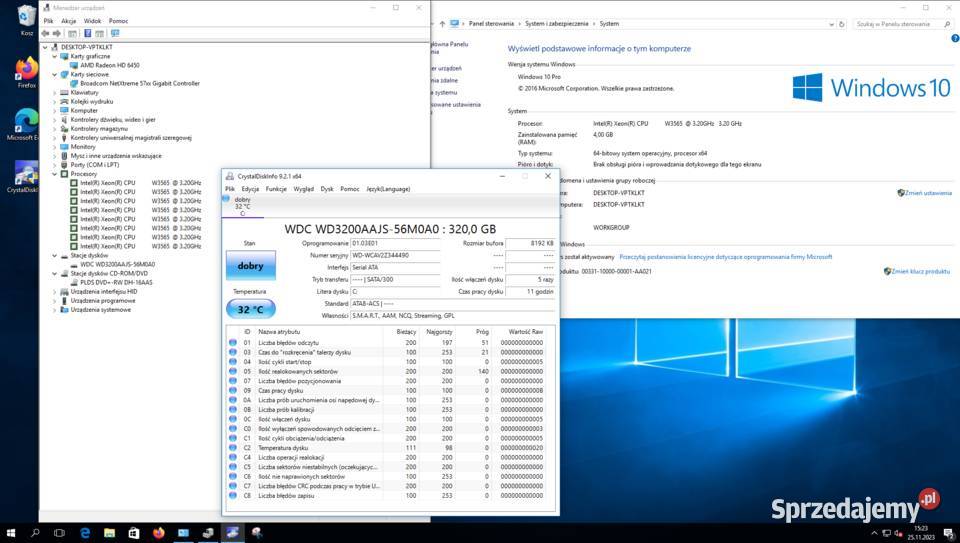The image size is (960, 543).
Task: Launch Edge from the taskbar
Action: pyautogui.click(x=85, y=533)
